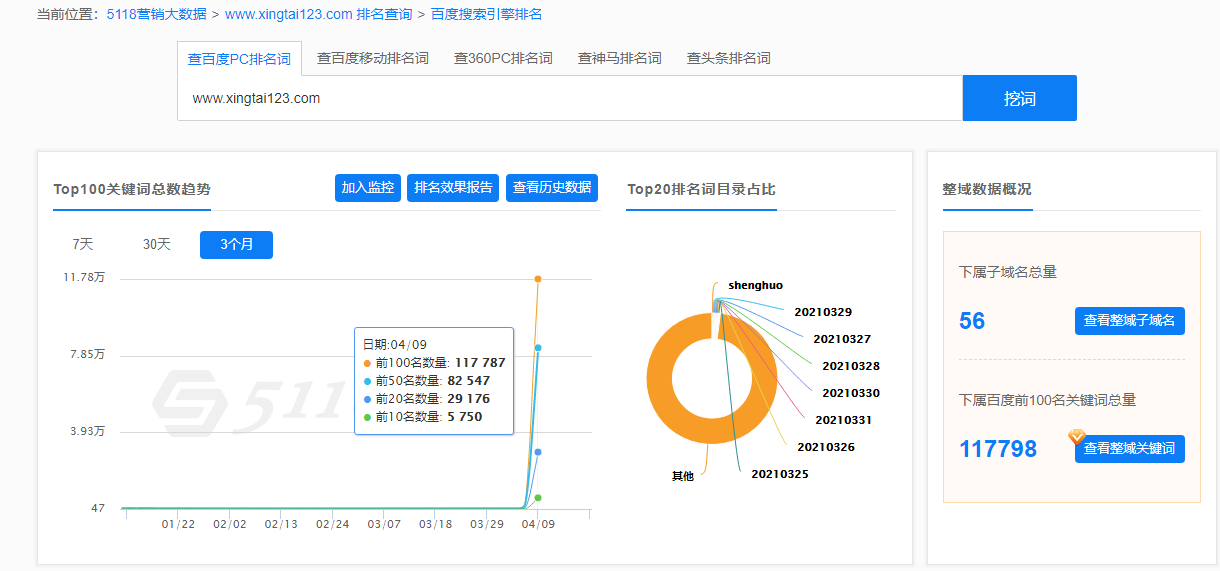Open the 百度搜索引擎排名 breadcrumb link
The image size is (1220, 571).
click(x=487, y=14)
